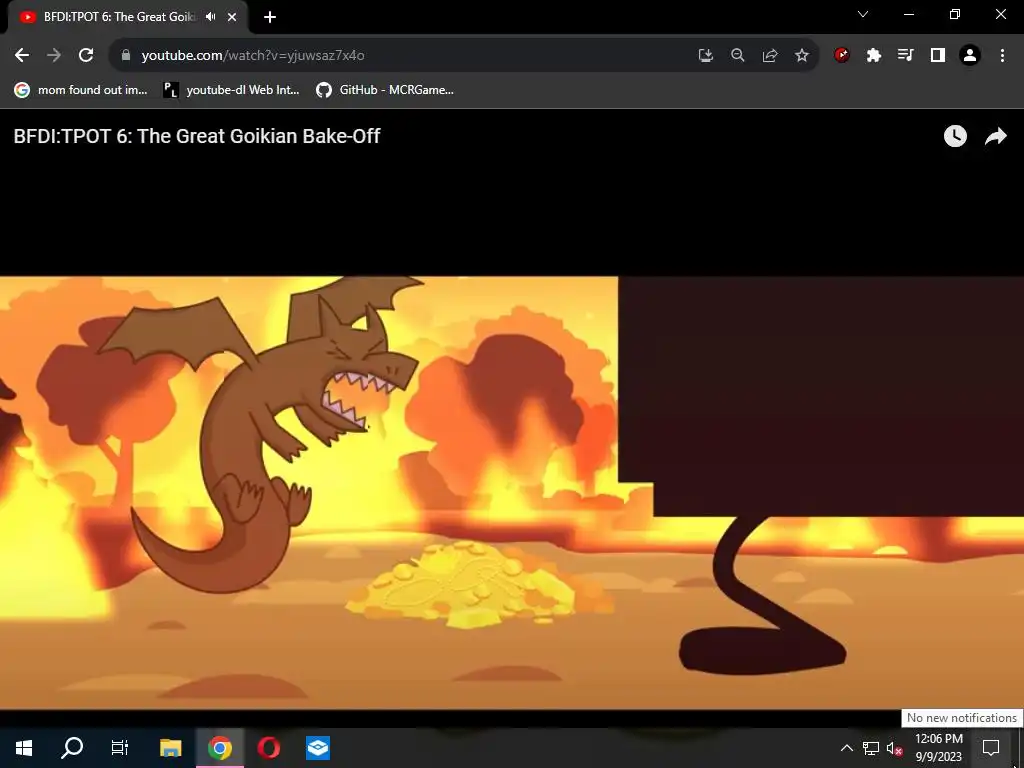Image resolution: width=1024 pixels, height=768 pixels.
Task: Click the site lock icon
Action: (126, 55)
